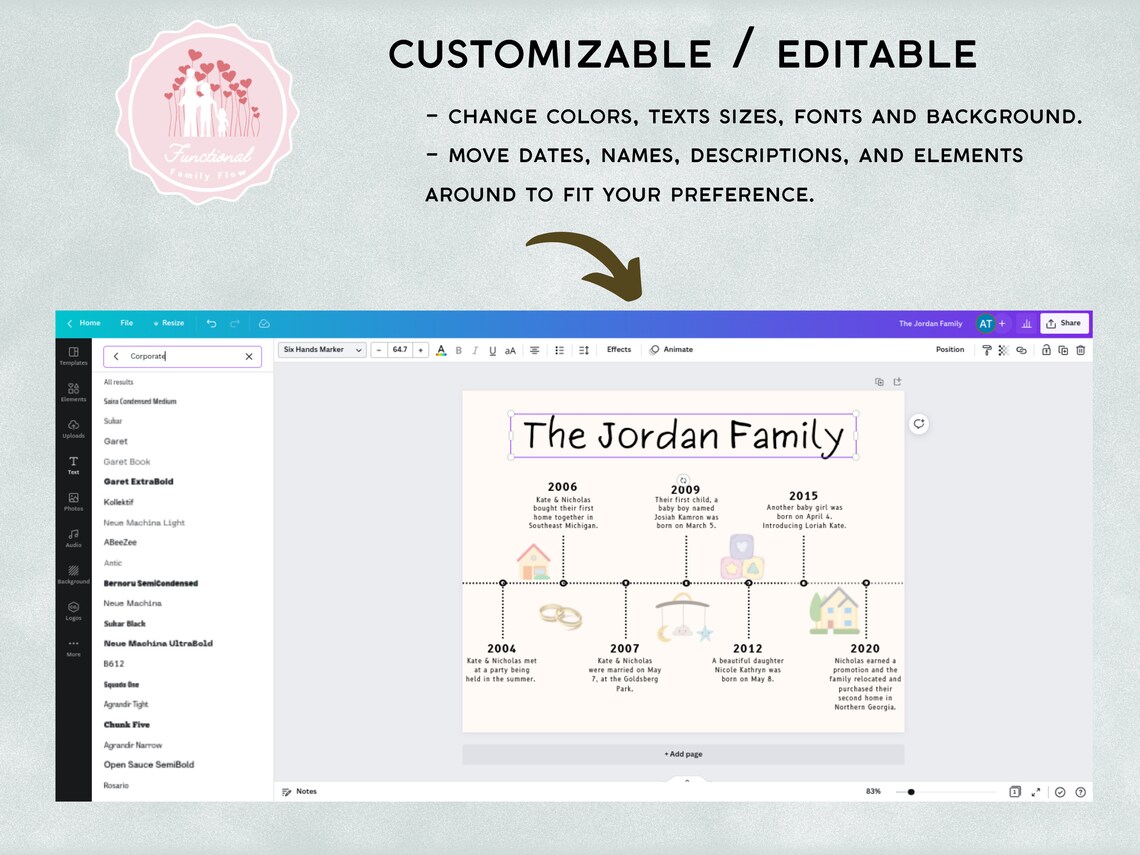The image size is (1140, 855).
Task: Open the text alignment tool
Action: [535, 350]
